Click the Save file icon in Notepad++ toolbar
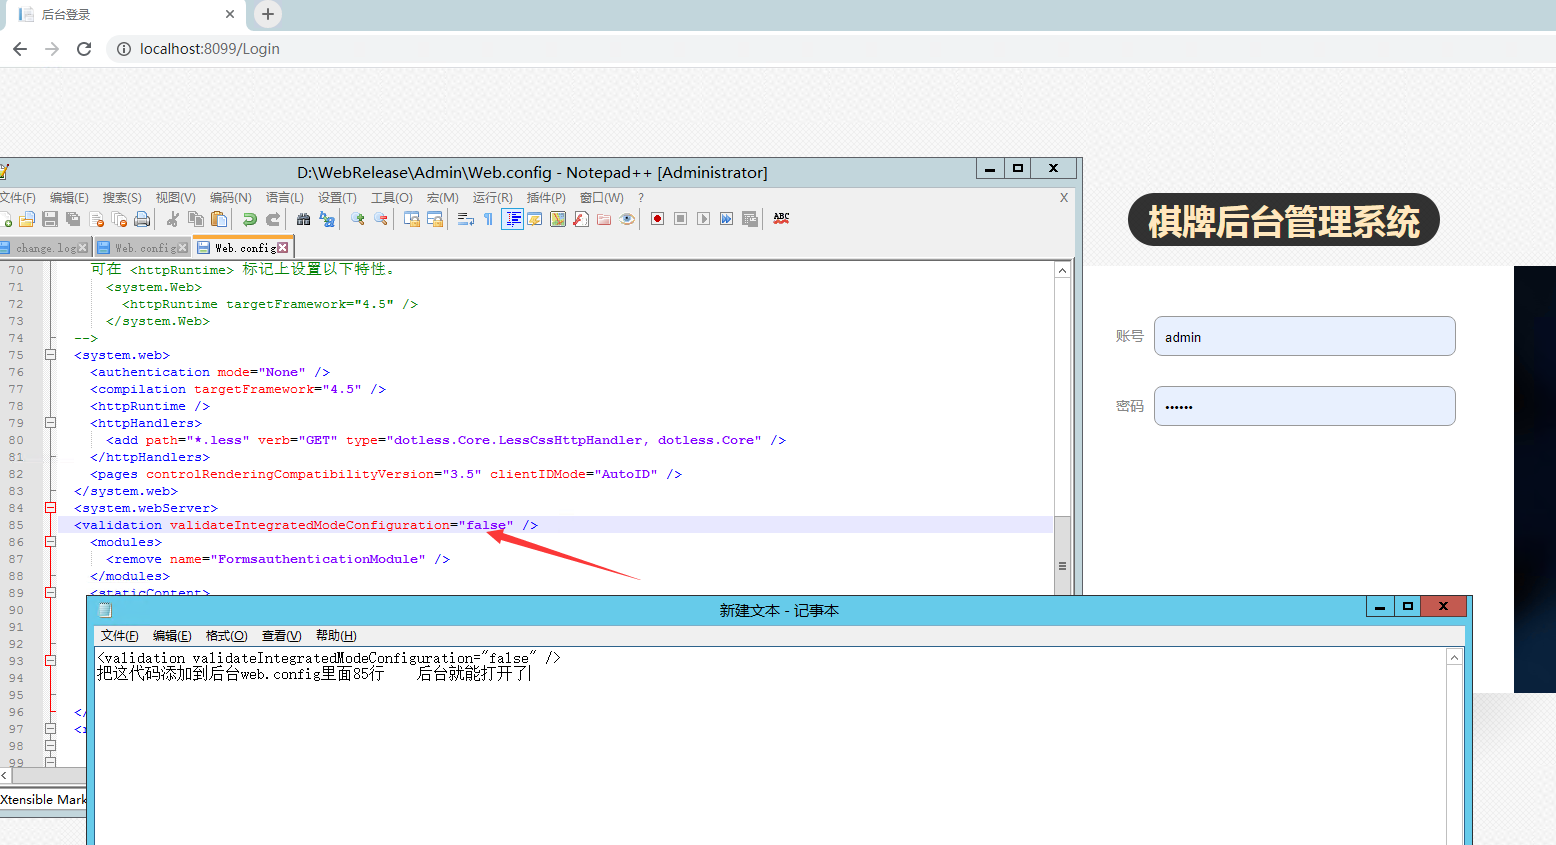The width and height of the screenshot is (1556, 845). tap(49, 219)
